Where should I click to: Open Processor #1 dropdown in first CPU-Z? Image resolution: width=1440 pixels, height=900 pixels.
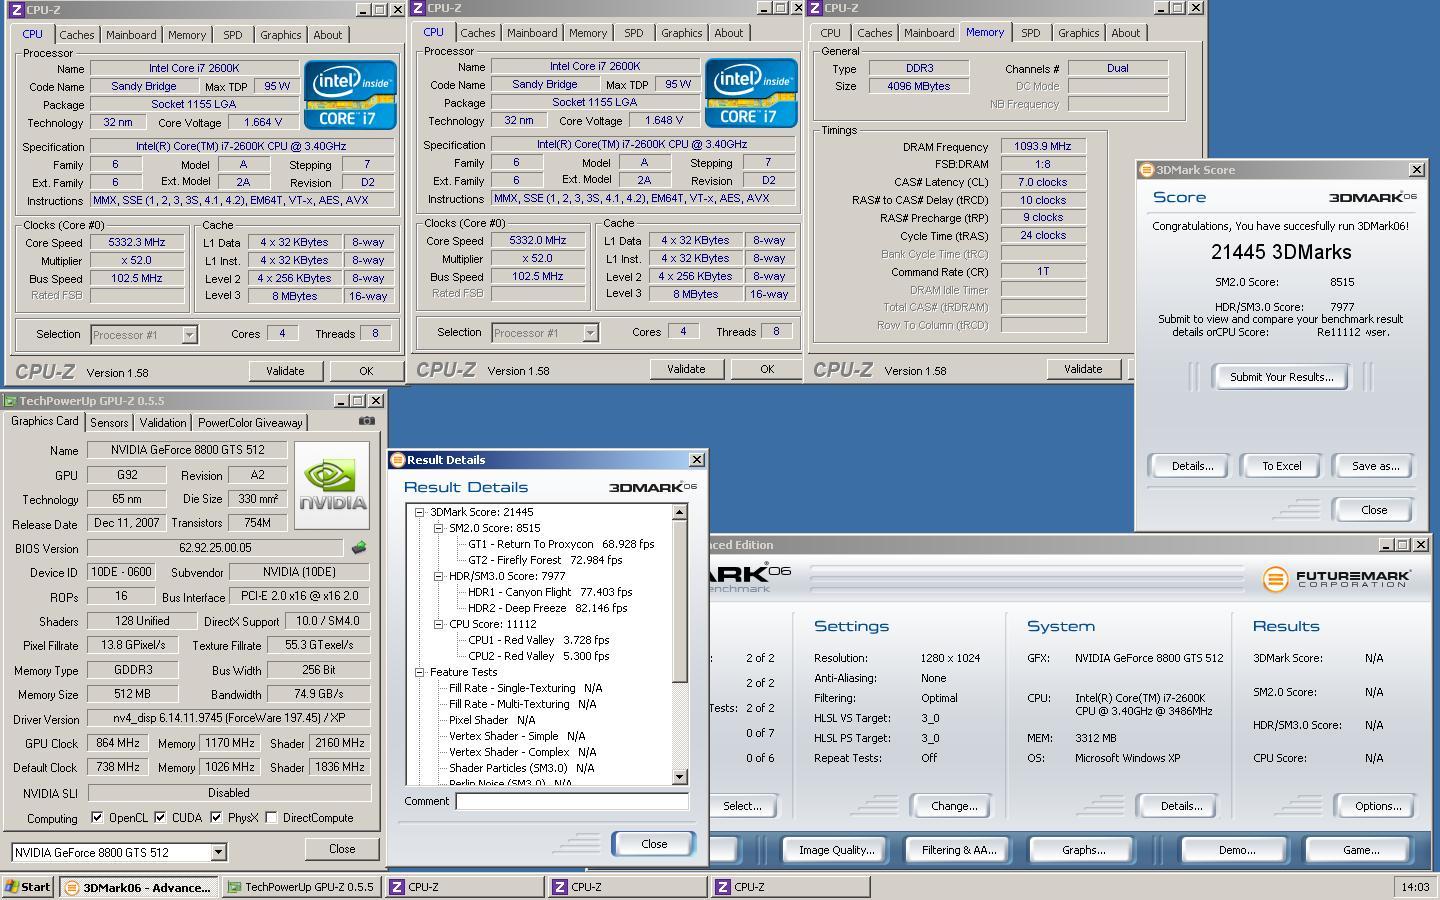(189, 335)
